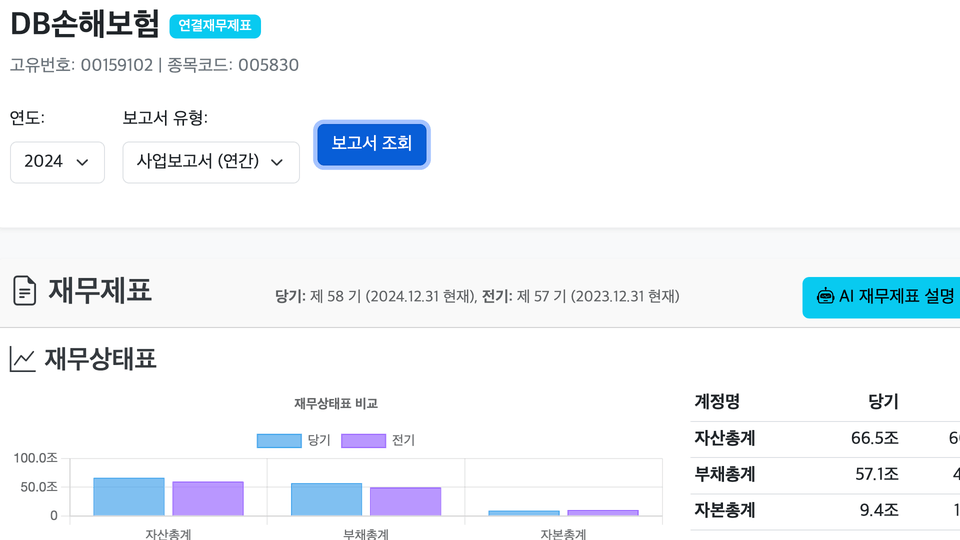Click the 부채총계 전기 purple bar
This screenshot has width=960, height=540.
click(405, 501)
